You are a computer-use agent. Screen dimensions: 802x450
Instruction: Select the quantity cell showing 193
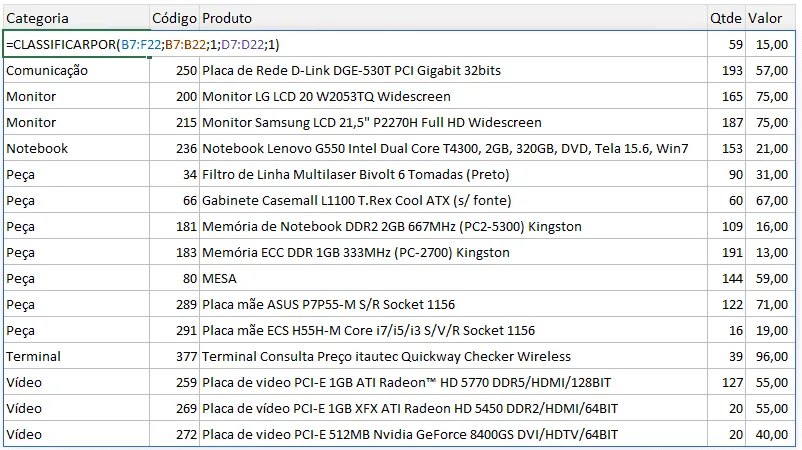click(726, 71)
